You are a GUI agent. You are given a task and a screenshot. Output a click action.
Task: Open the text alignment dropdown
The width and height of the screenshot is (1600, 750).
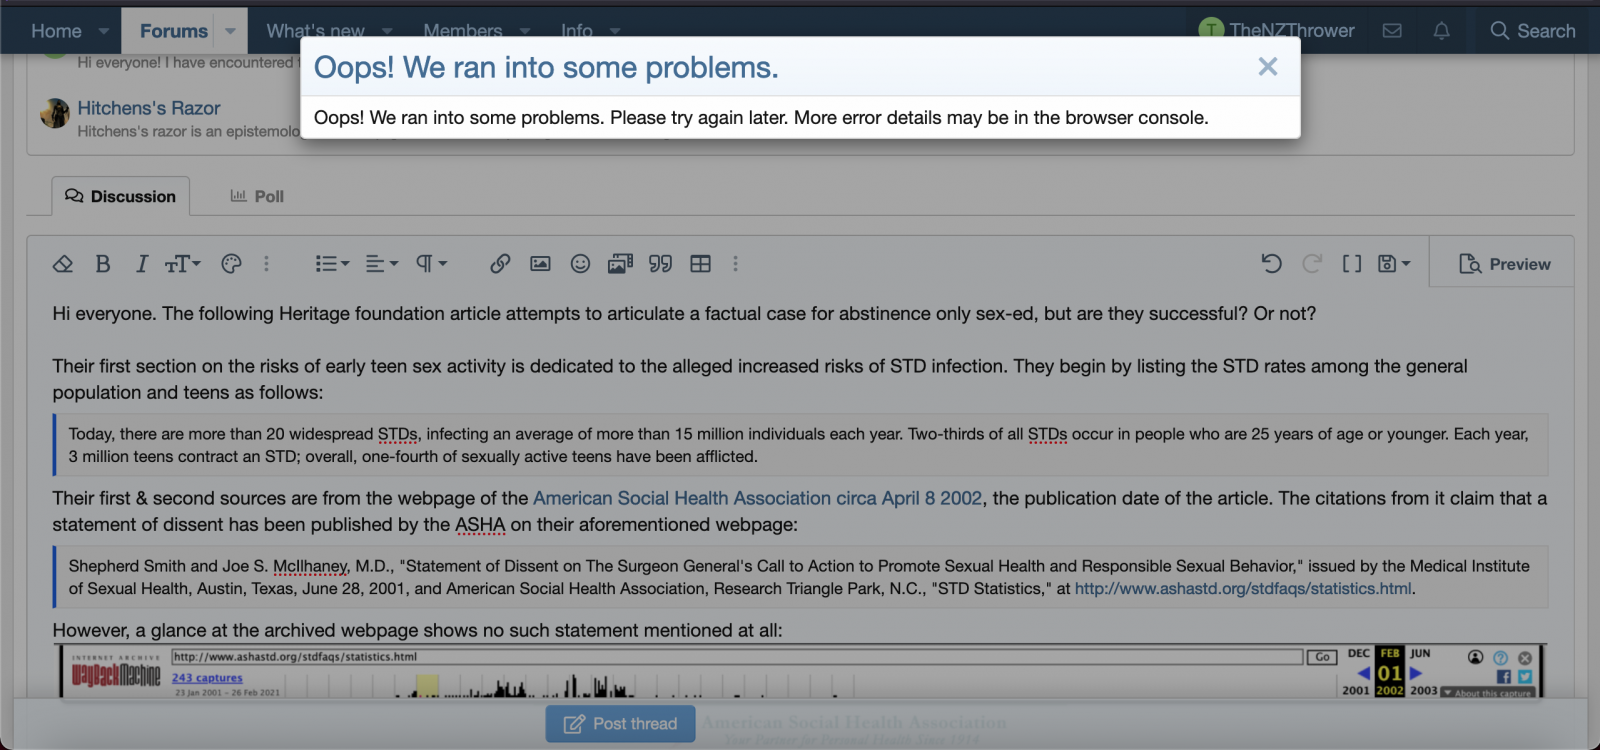pos(381,264)
